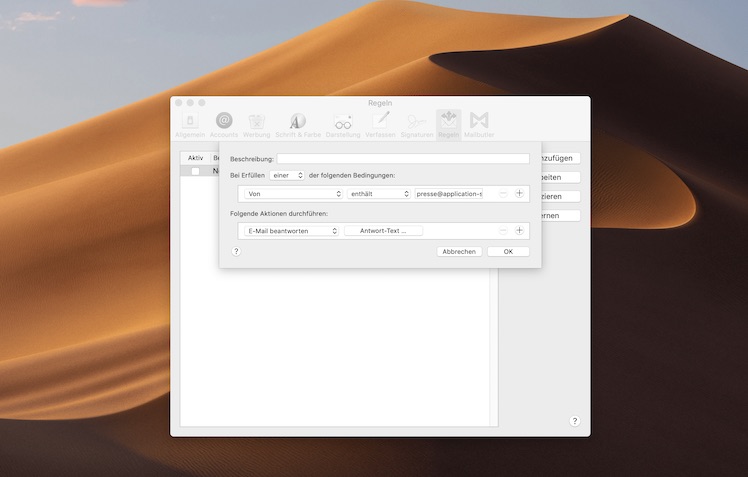Select the Regeln toolbar tab
Viewport: 748px width, 477px height.
(448, 124)
